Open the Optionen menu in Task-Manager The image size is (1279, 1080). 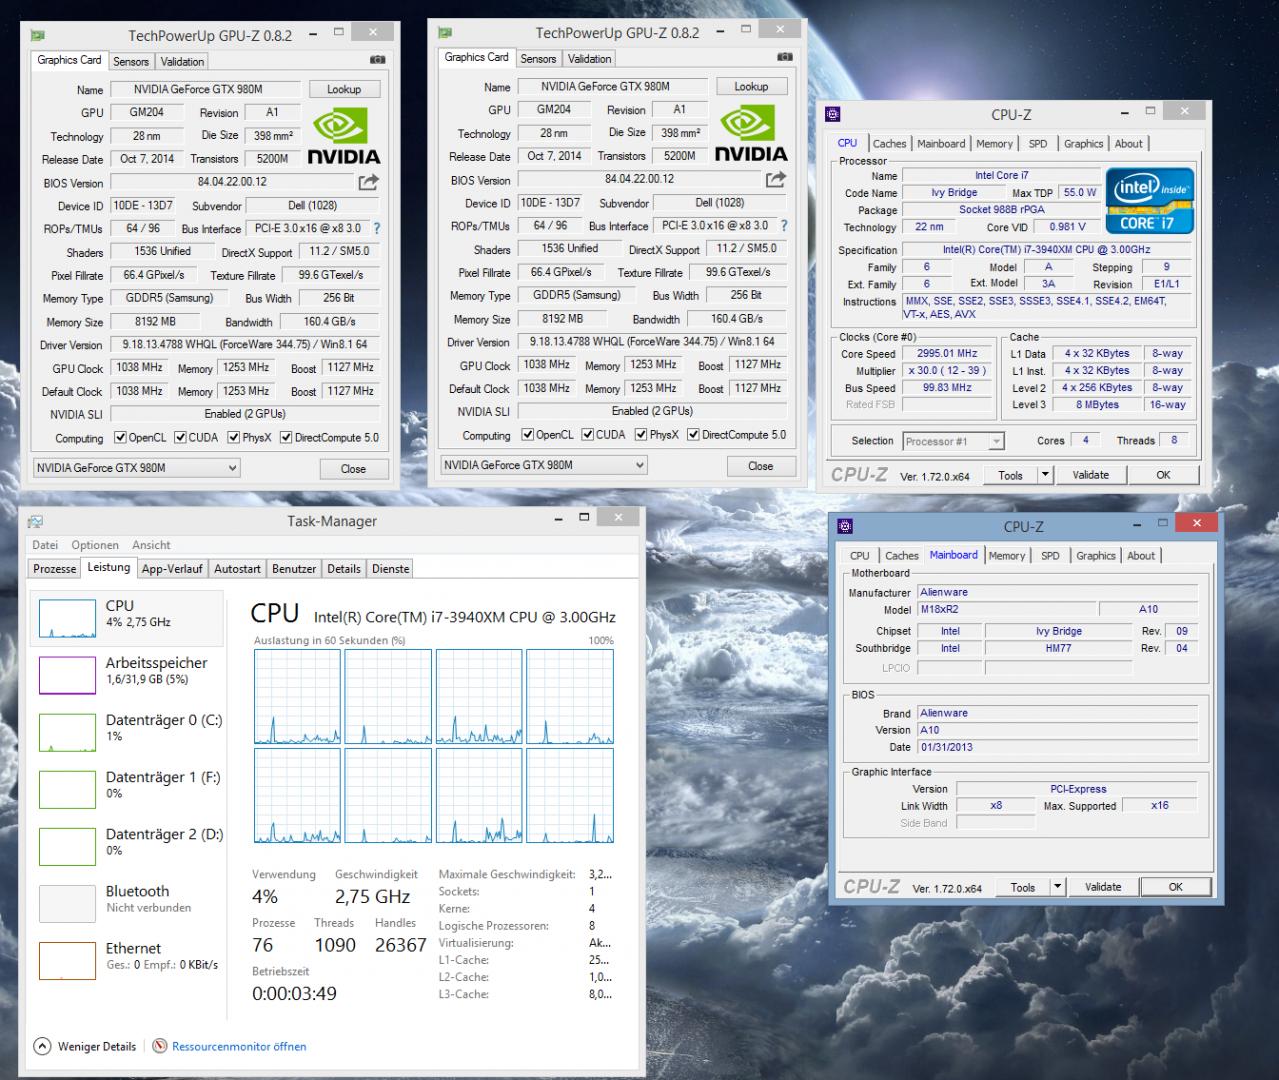point(95,545)
